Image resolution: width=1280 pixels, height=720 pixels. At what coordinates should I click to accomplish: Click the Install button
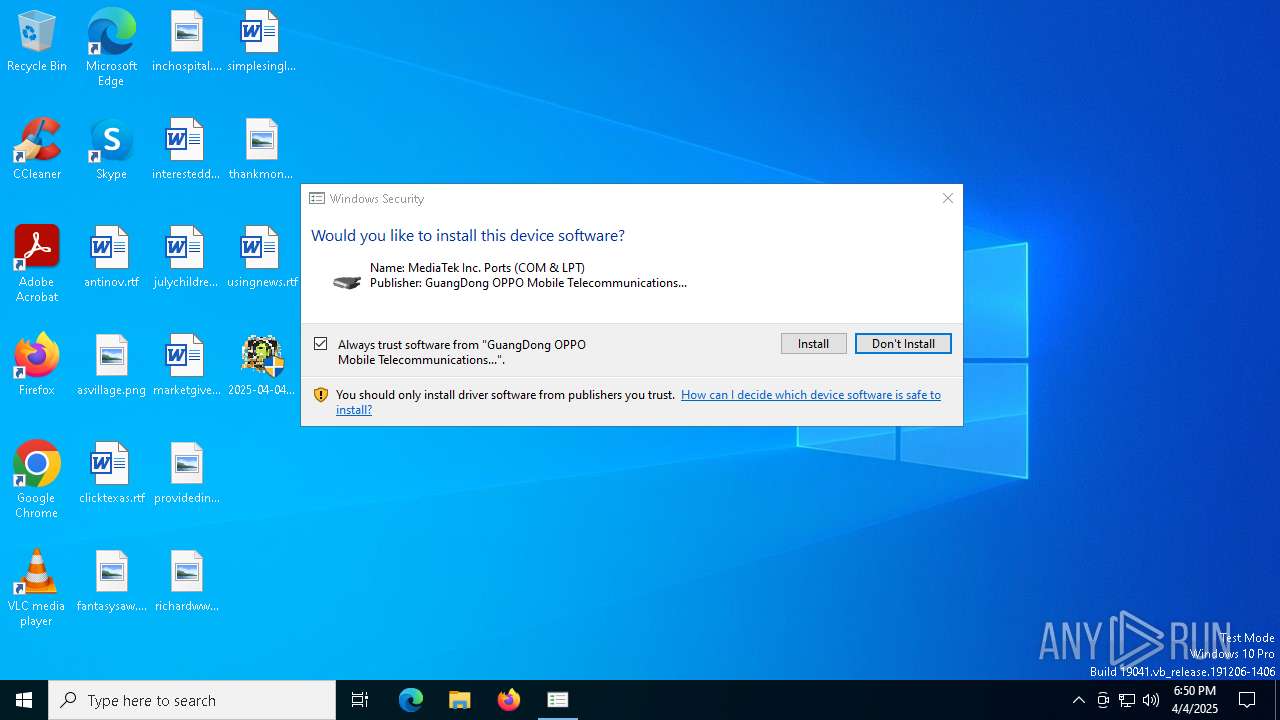(813, 344)
